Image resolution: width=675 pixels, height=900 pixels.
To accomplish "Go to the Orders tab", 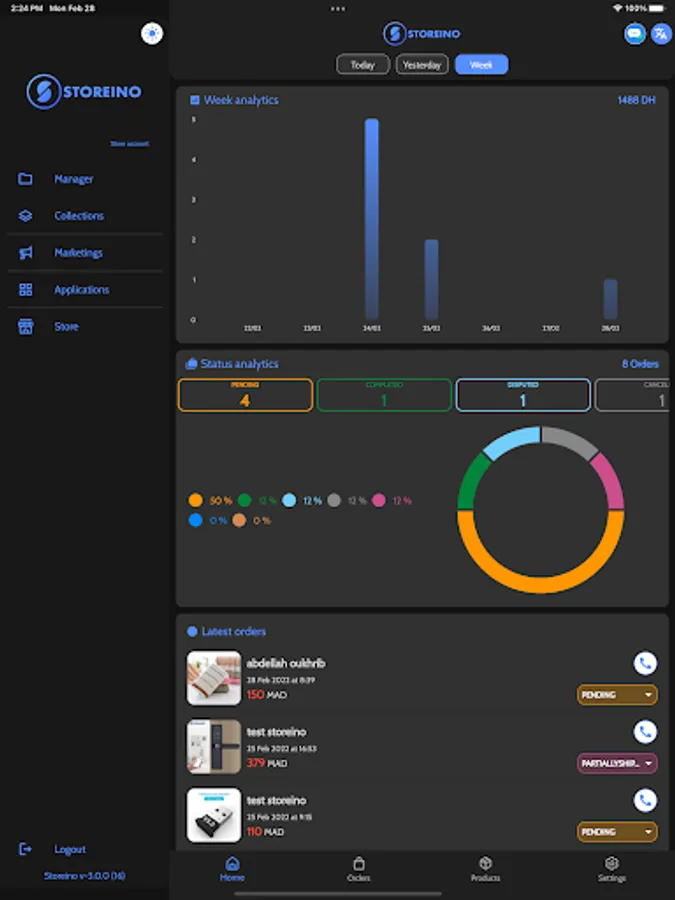I will point(359,869).
